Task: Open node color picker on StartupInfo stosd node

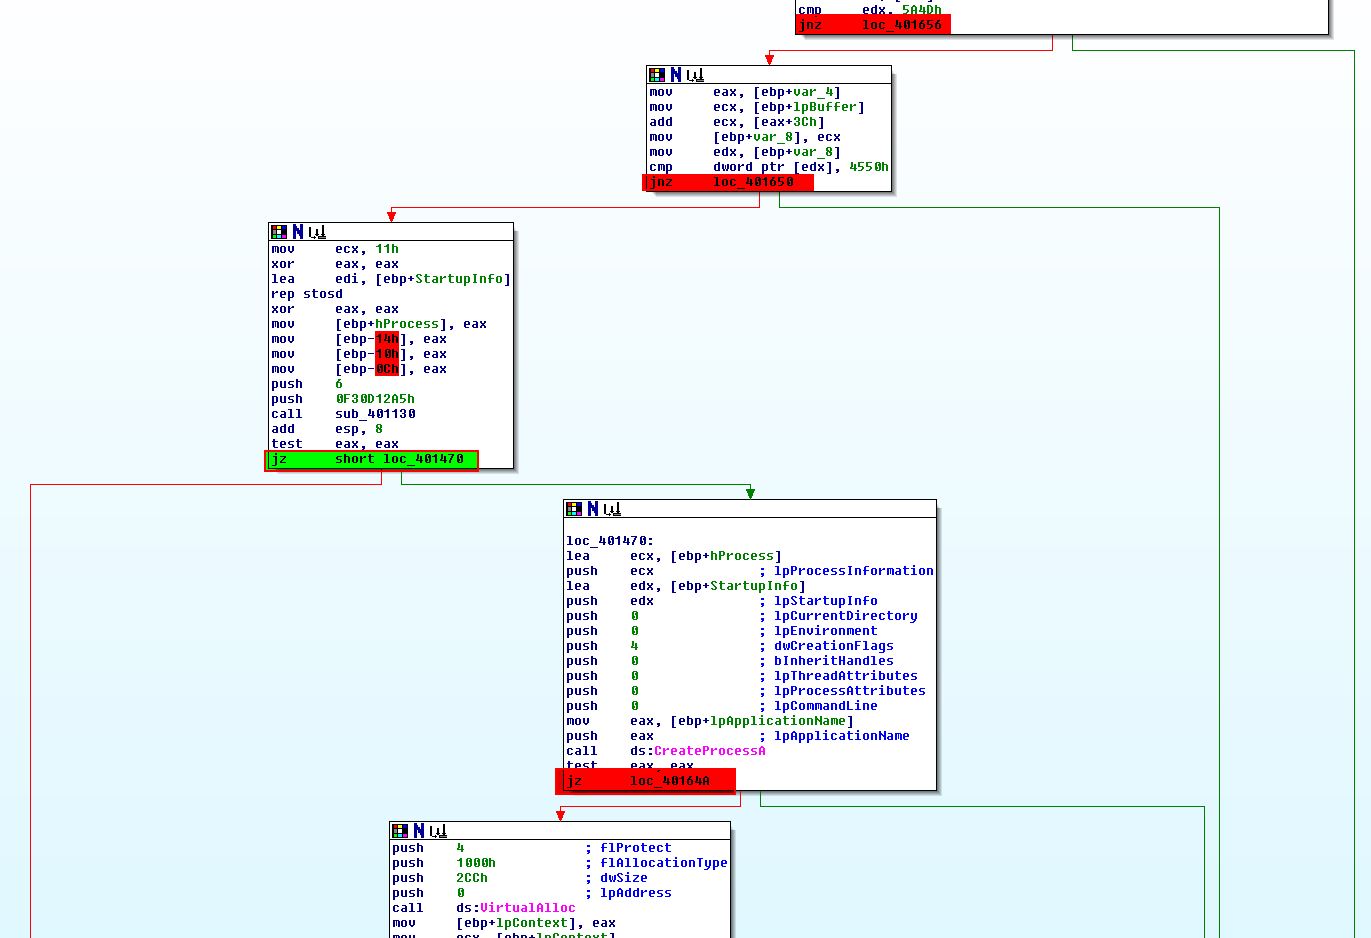Action: click(279, 232)
